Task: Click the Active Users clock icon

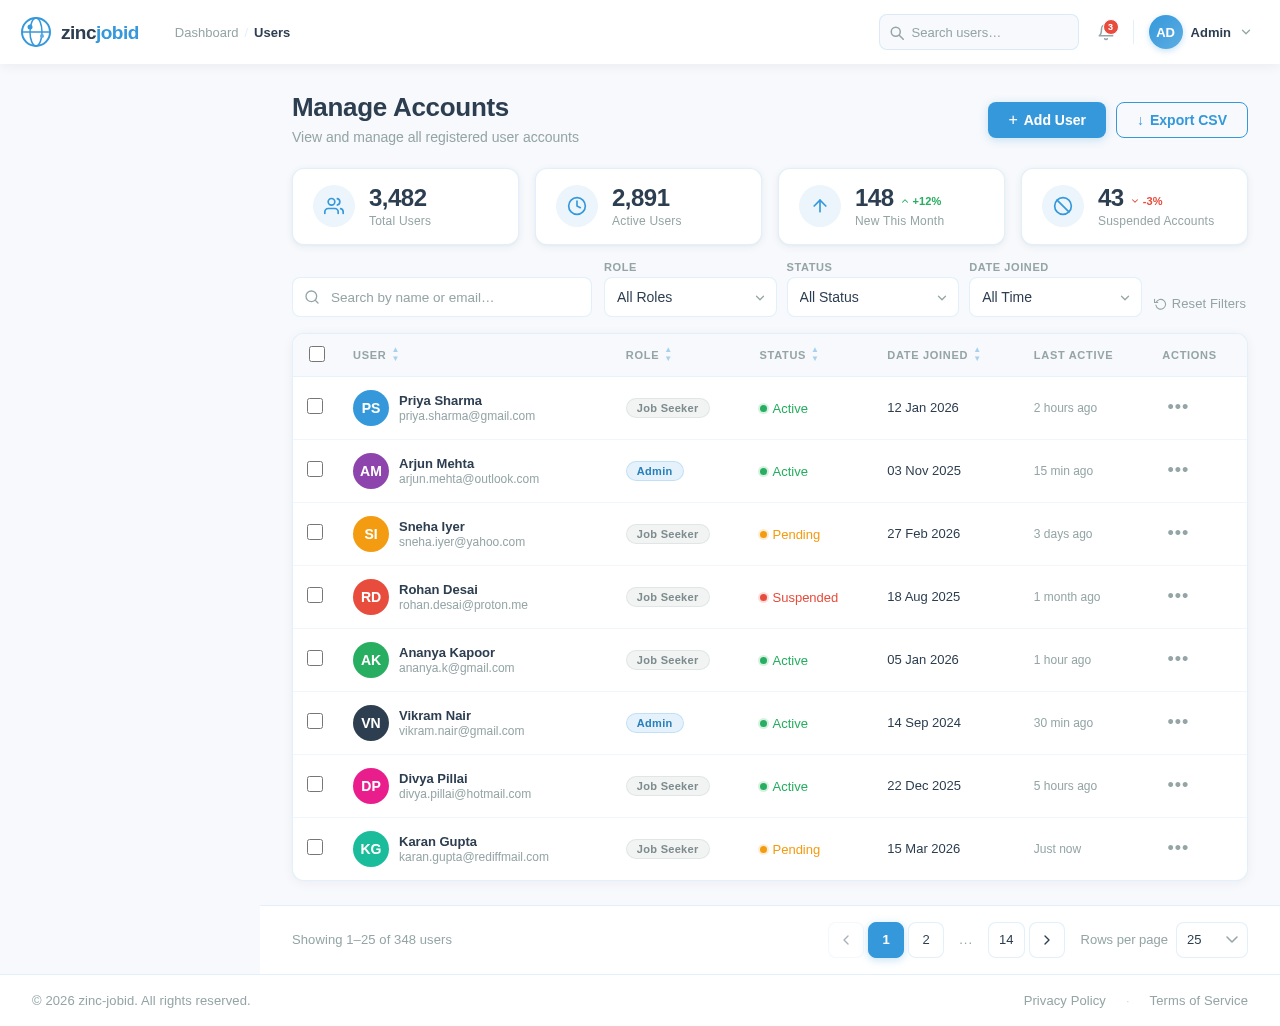Action: pos(576,206)
